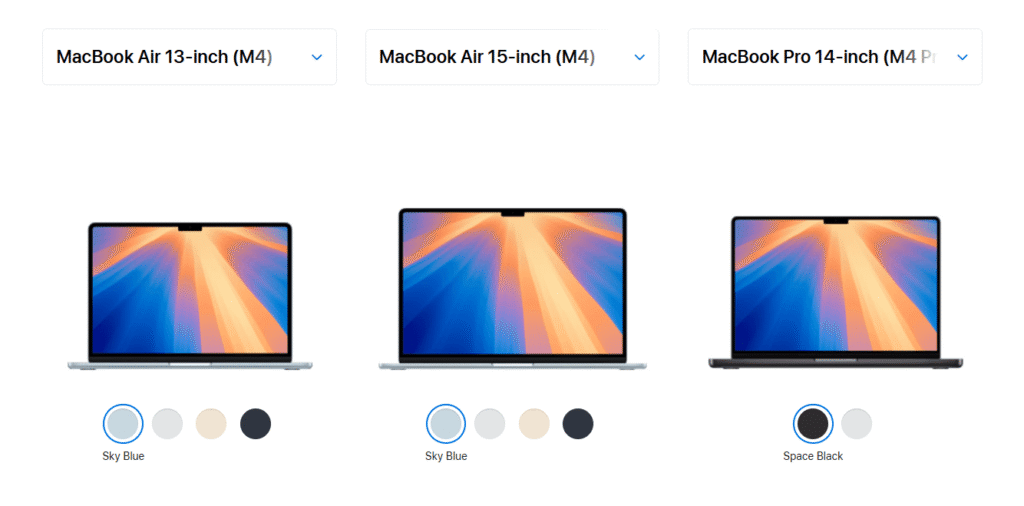Image resolution: width=1024 pixels, height=506 pixels.
Task: Choose Silver swatch for MacBook Air 13-inch
Action: [x=167, y=424]
